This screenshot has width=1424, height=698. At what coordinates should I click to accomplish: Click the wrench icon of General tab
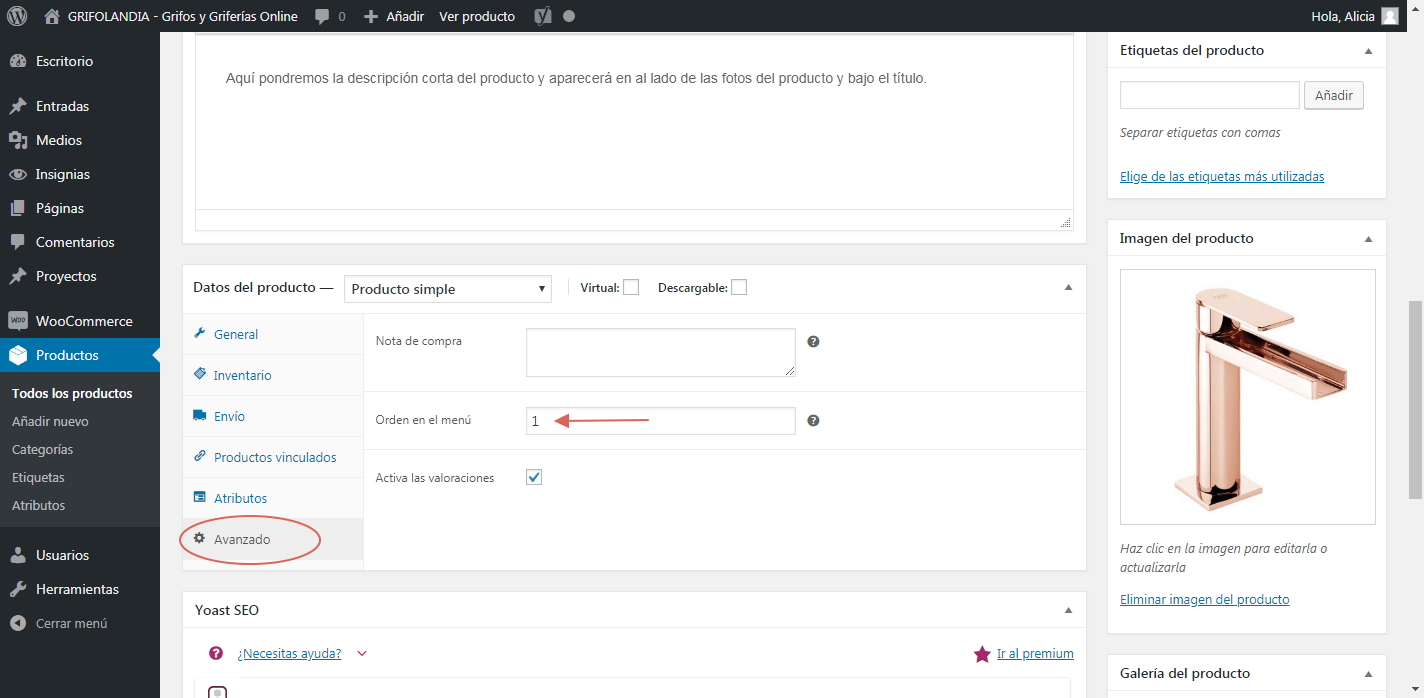(x=200, y=334)
